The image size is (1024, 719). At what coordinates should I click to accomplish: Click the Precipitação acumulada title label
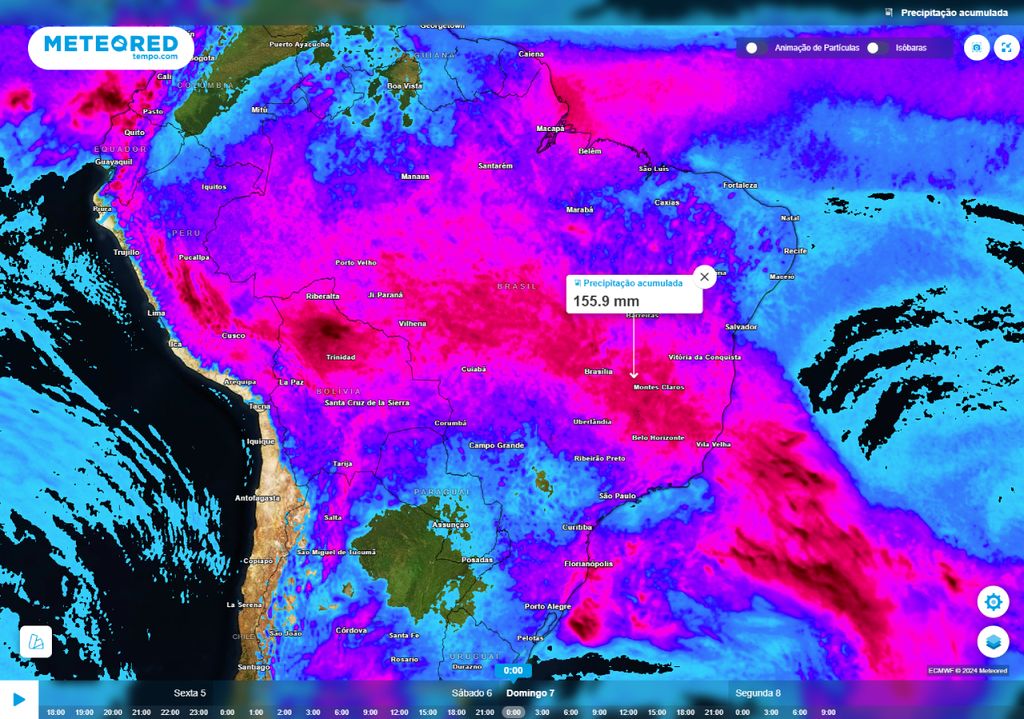click(x=953, y=13)
